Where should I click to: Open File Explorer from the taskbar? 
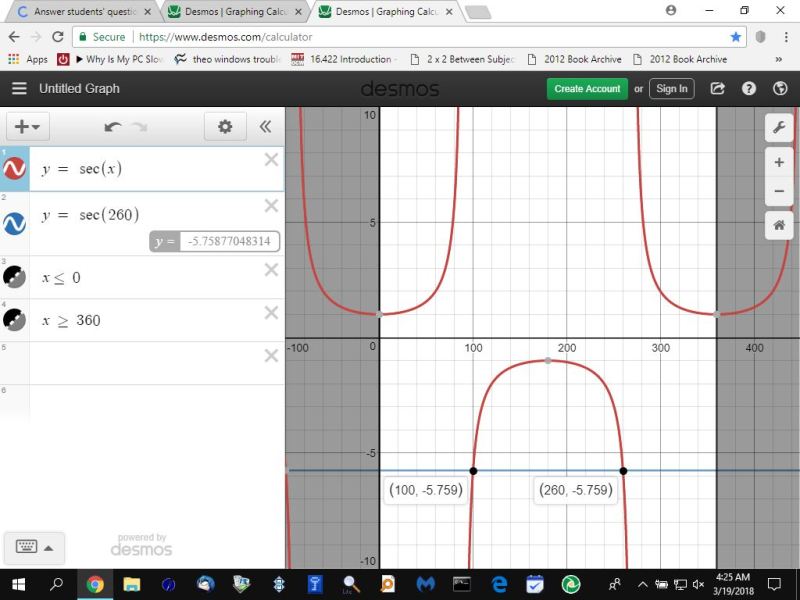(x=131, y=584)
